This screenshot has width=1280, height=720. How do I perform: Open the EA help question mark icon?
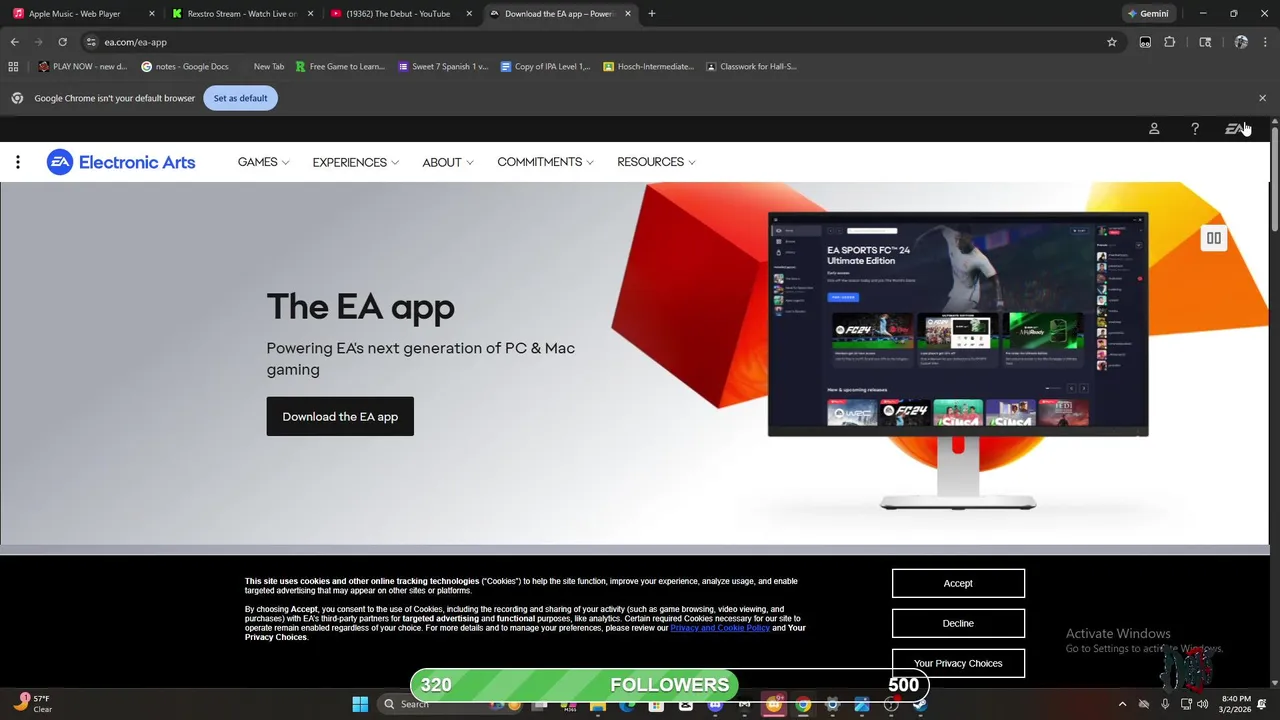pos(1194,129)
